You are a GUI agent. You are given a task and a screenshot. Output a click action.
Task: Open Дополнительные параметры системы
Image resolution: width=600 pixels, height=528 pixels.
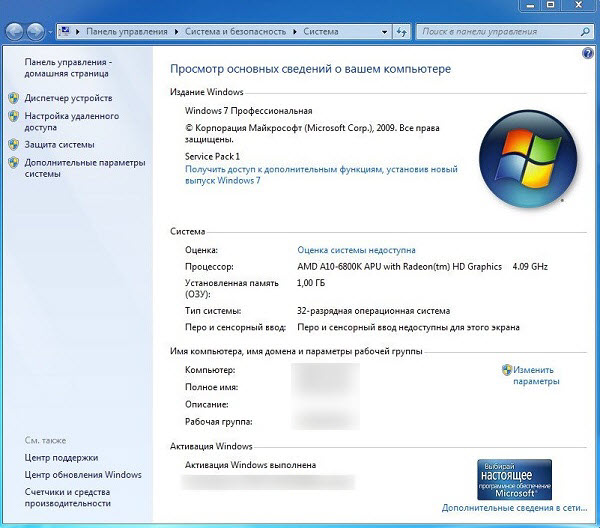(x=85, y=168)
